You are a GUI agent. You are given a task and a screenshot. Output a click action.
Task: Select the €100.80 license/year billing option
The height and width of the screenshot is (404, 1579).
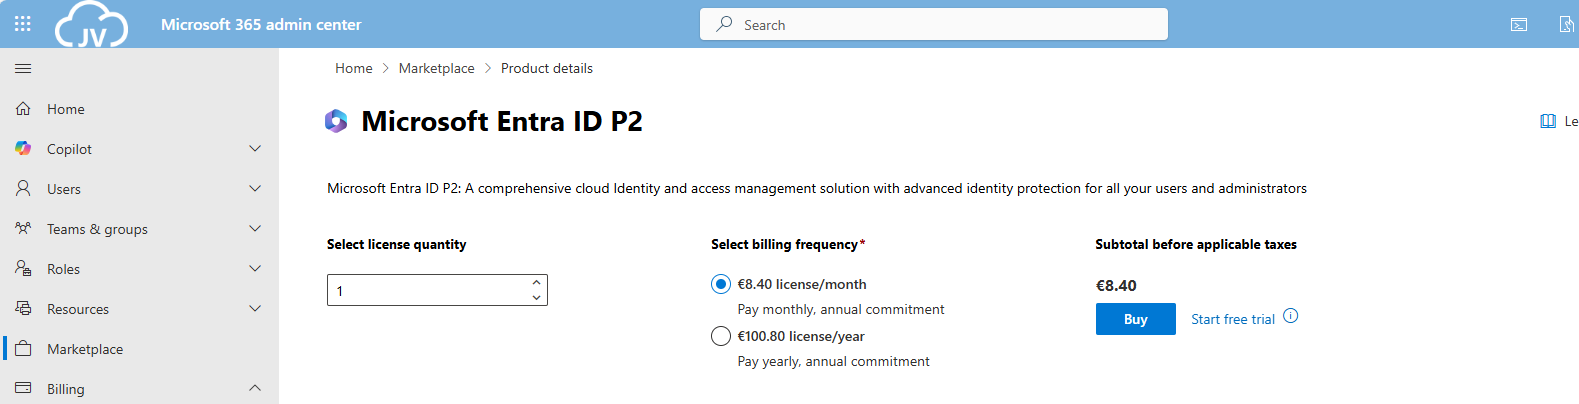(721, 336)
